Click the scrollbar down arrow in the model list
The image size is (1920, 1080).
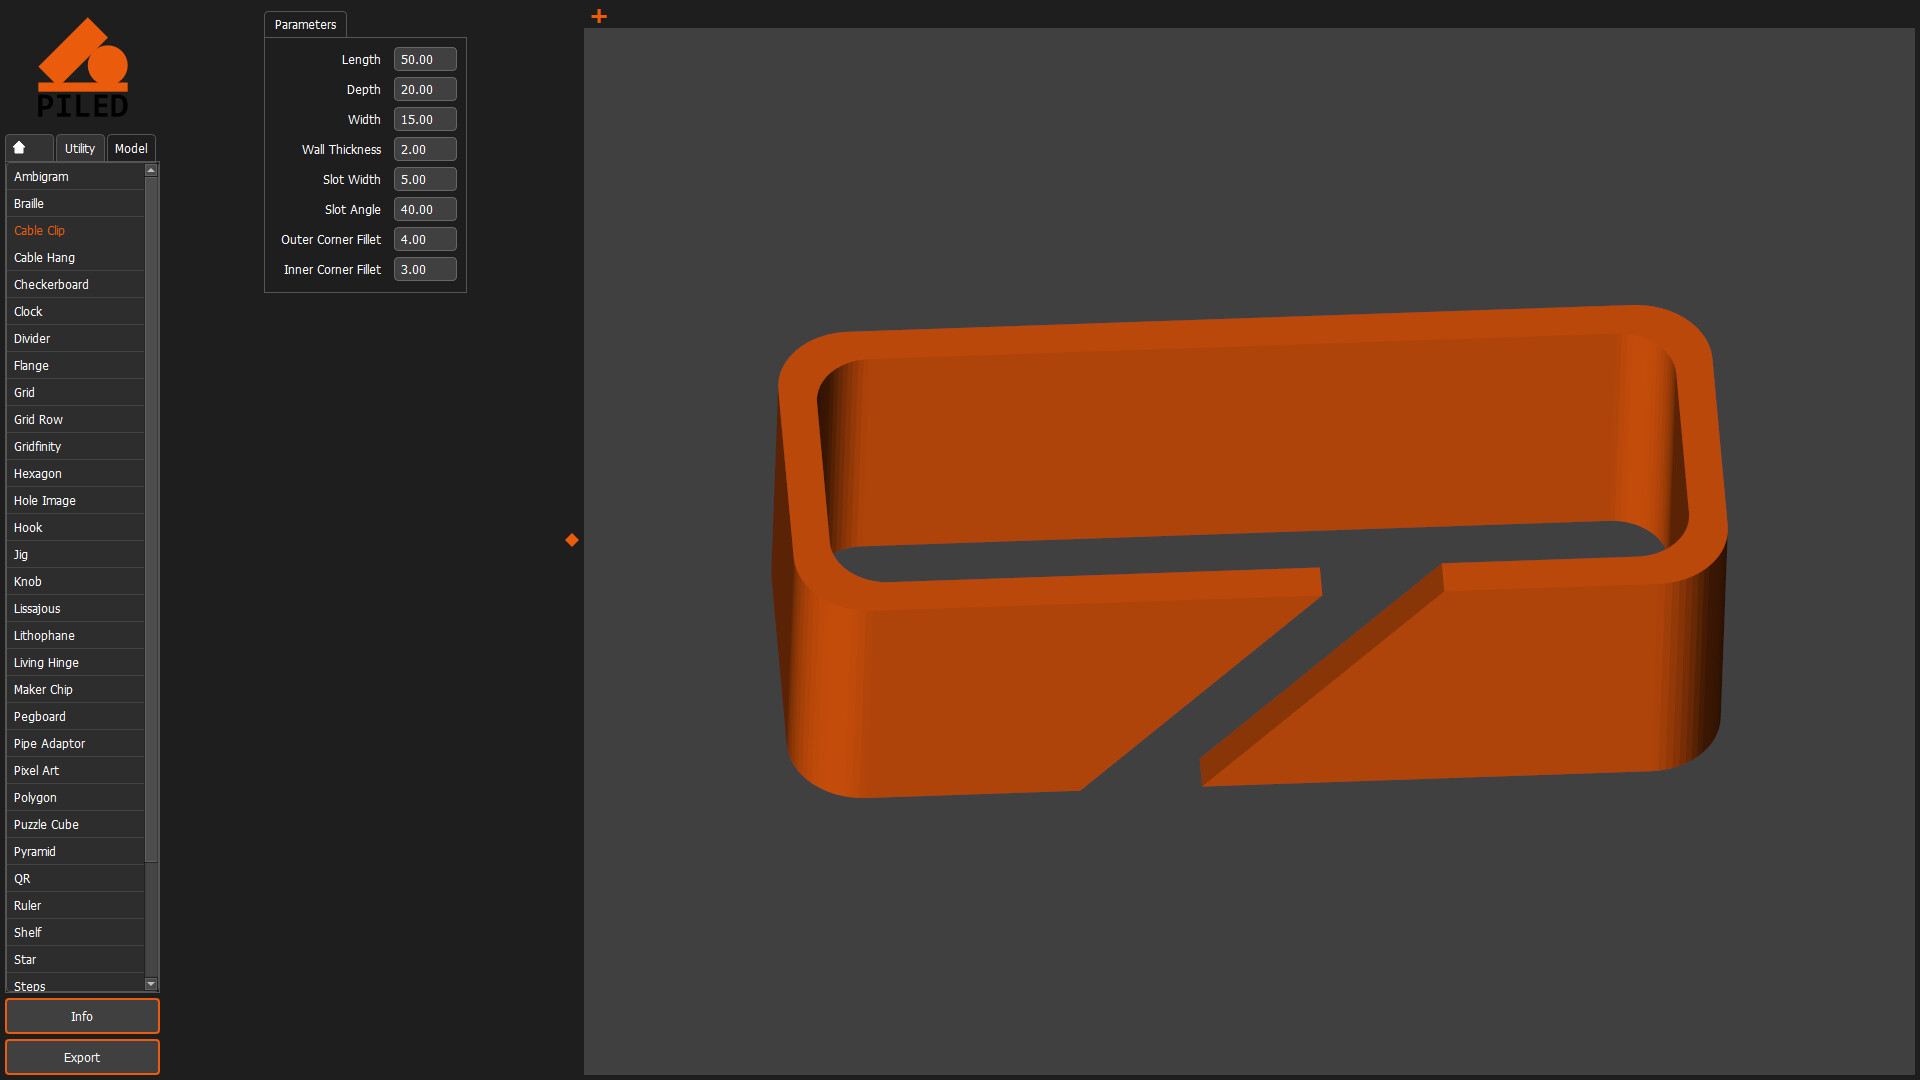[151, 983]
